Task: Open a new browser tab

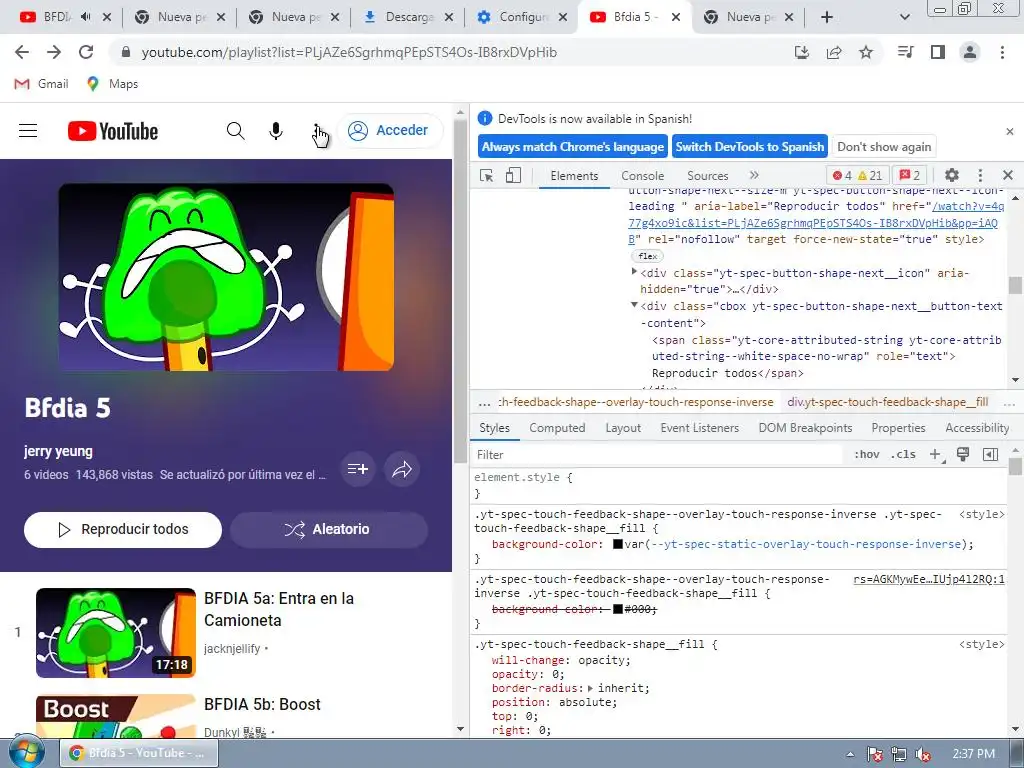Action: point(827,17)
